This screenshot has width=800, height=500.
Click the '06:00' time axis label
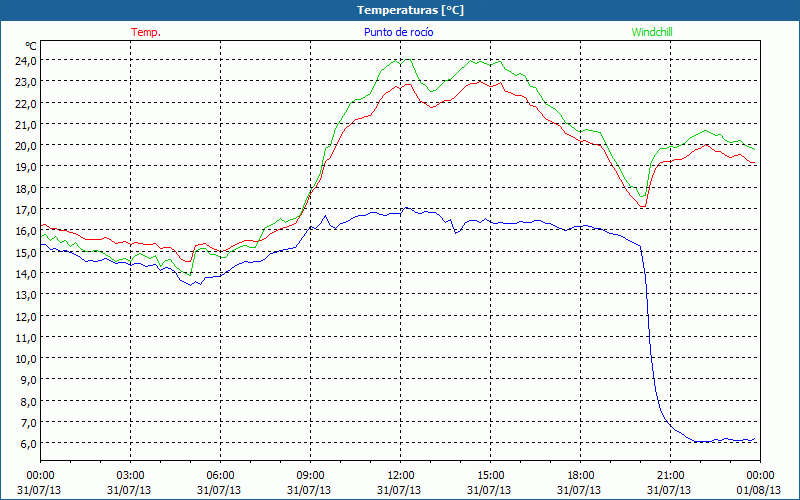pyautogui.click(x=220, y=476)
